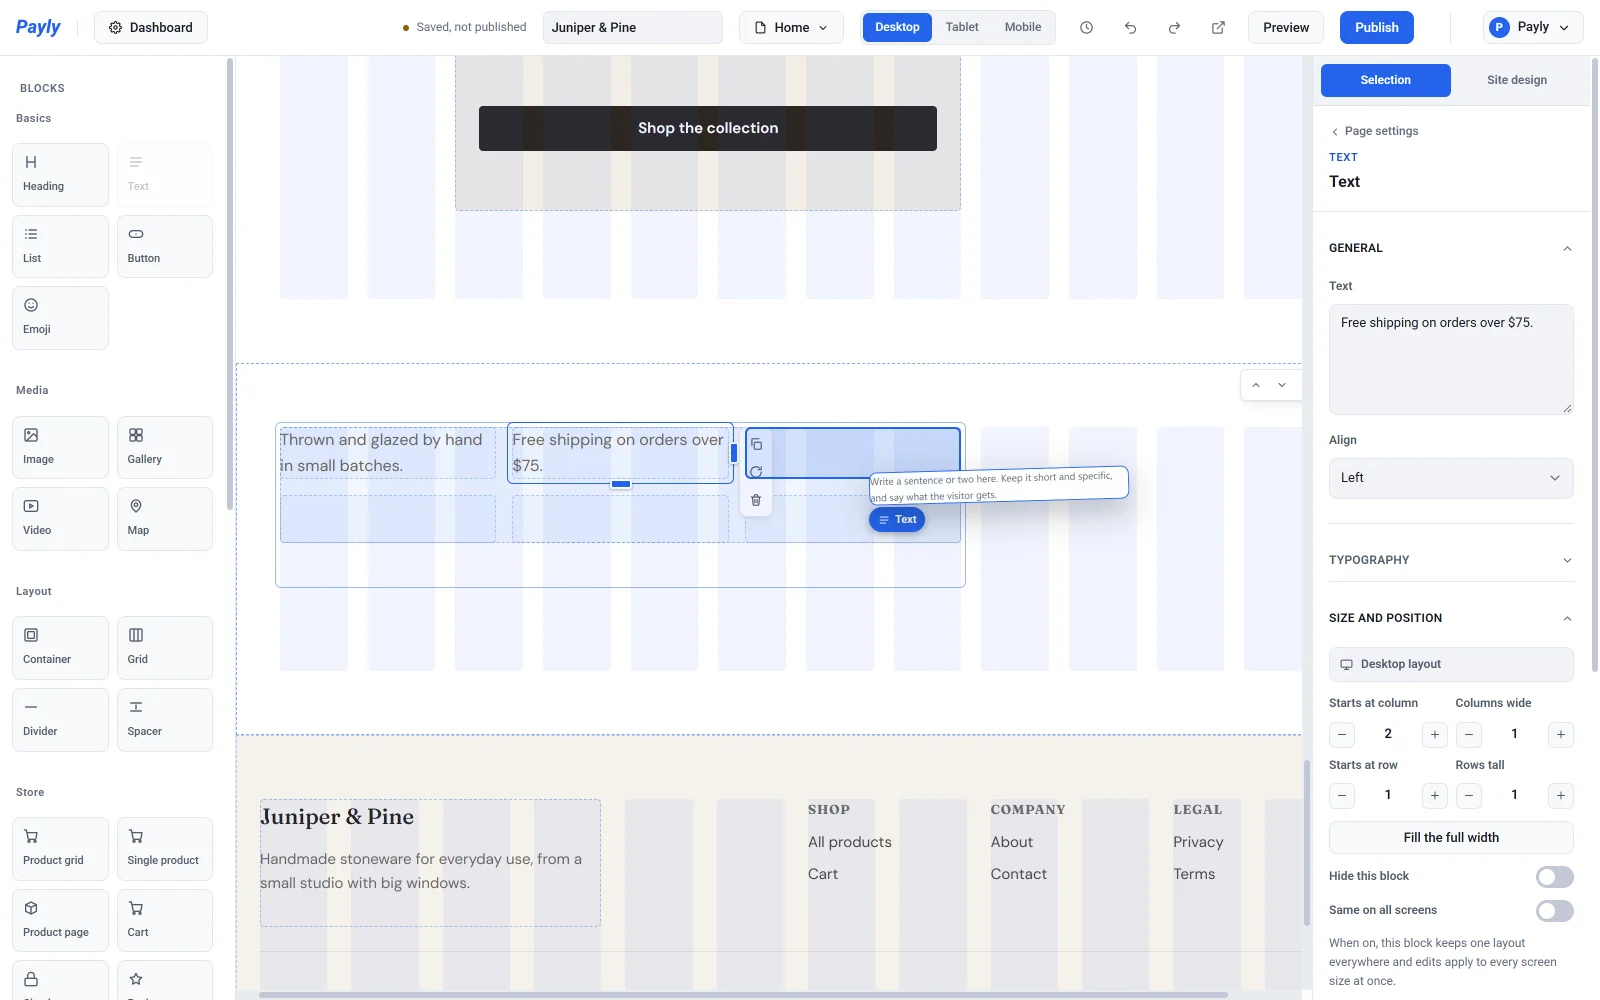Add a Container block
The image size is (1600, 1000).
[x=60, y=648]
